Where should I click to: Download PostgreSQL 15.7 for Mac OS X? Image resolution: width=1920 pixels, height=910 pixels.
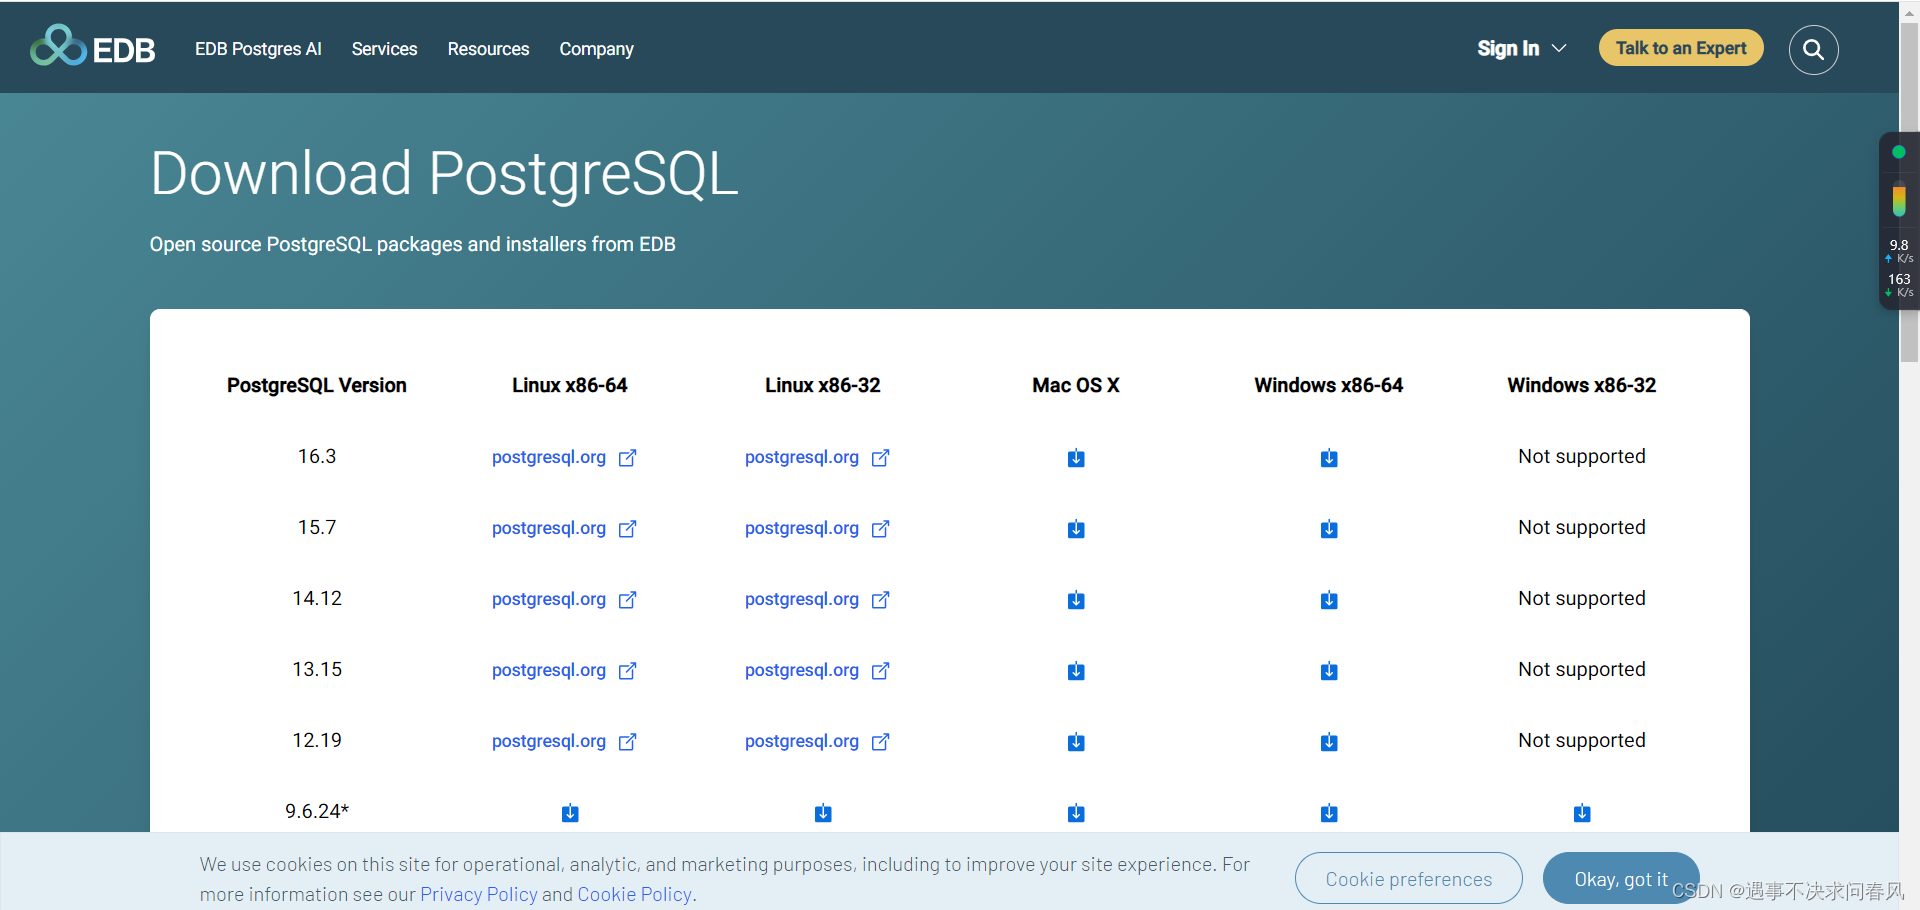pos(1076,529)
